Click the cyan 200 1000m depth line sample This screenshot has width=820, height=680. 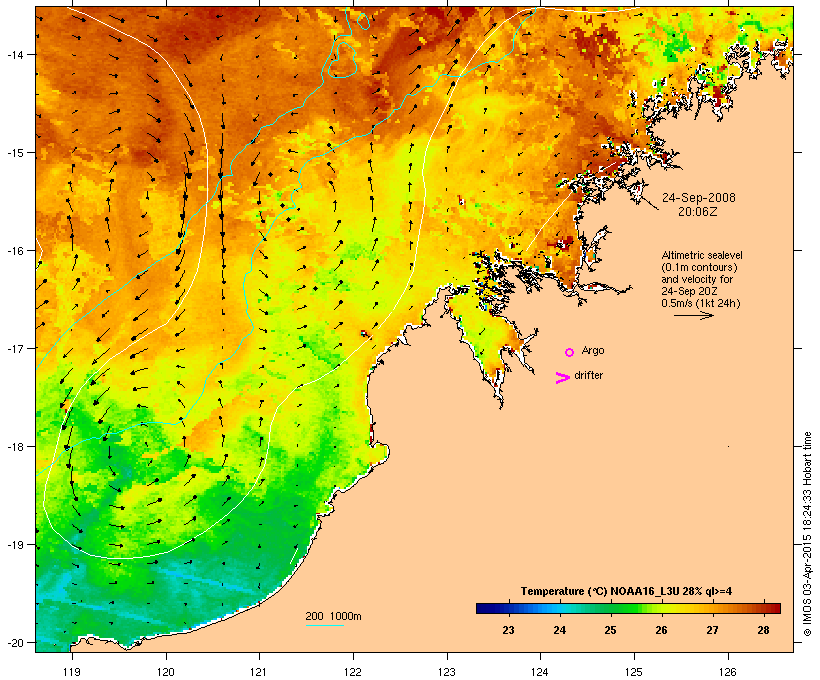tap(325, 625)
